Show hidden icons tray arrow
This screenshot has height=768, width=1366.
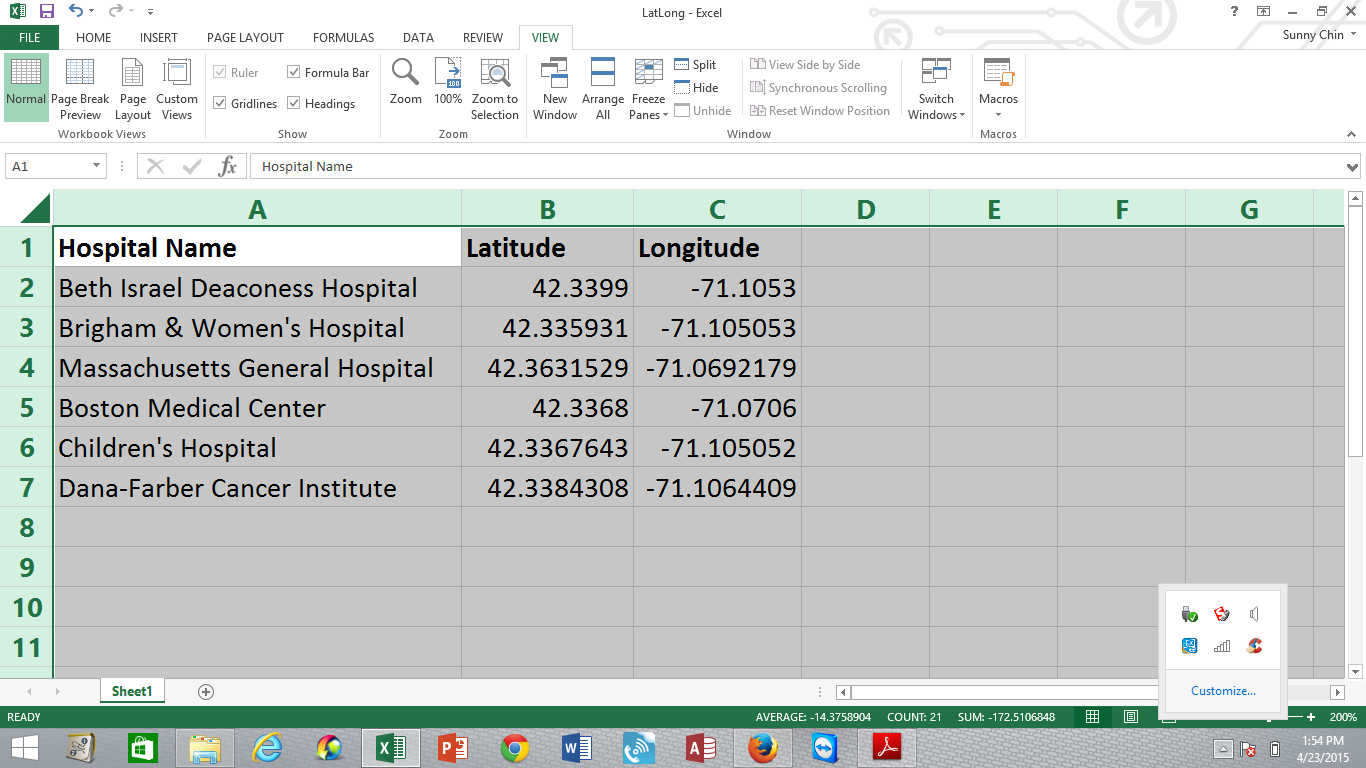point(1223,748)
